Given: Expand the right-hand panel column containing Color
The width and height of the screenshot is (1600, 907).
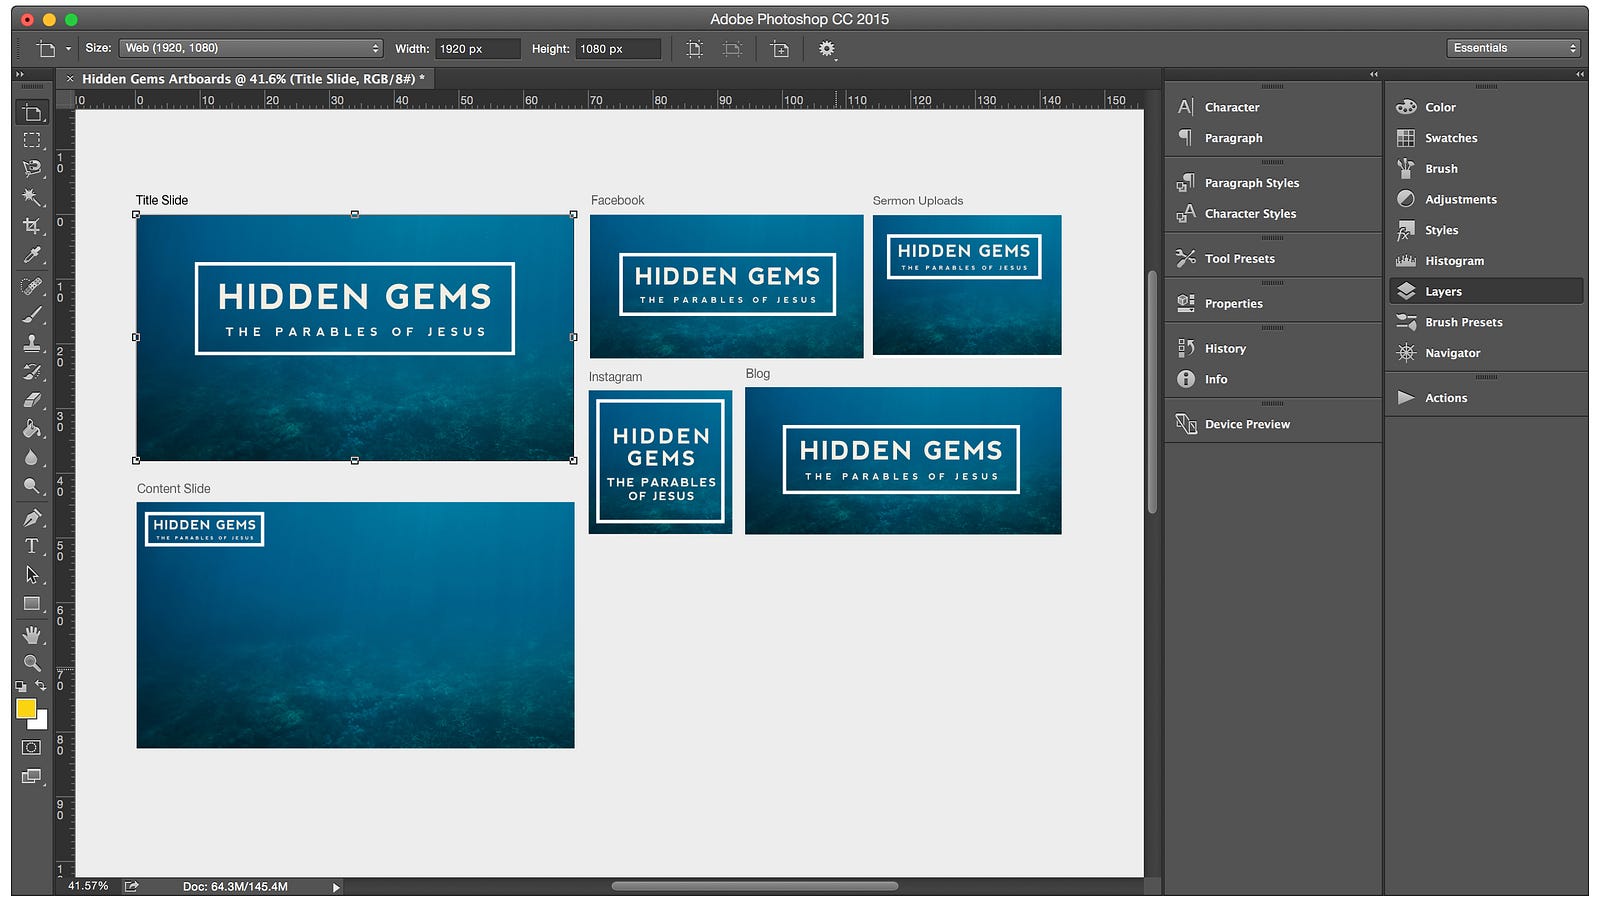Looking at the screenshot, I should 1579,74.
